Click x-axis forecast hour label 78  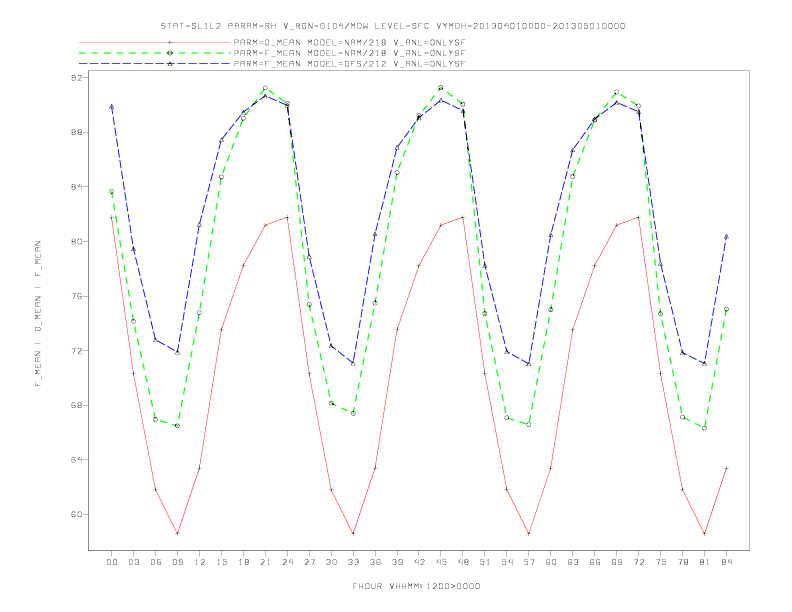682,562
